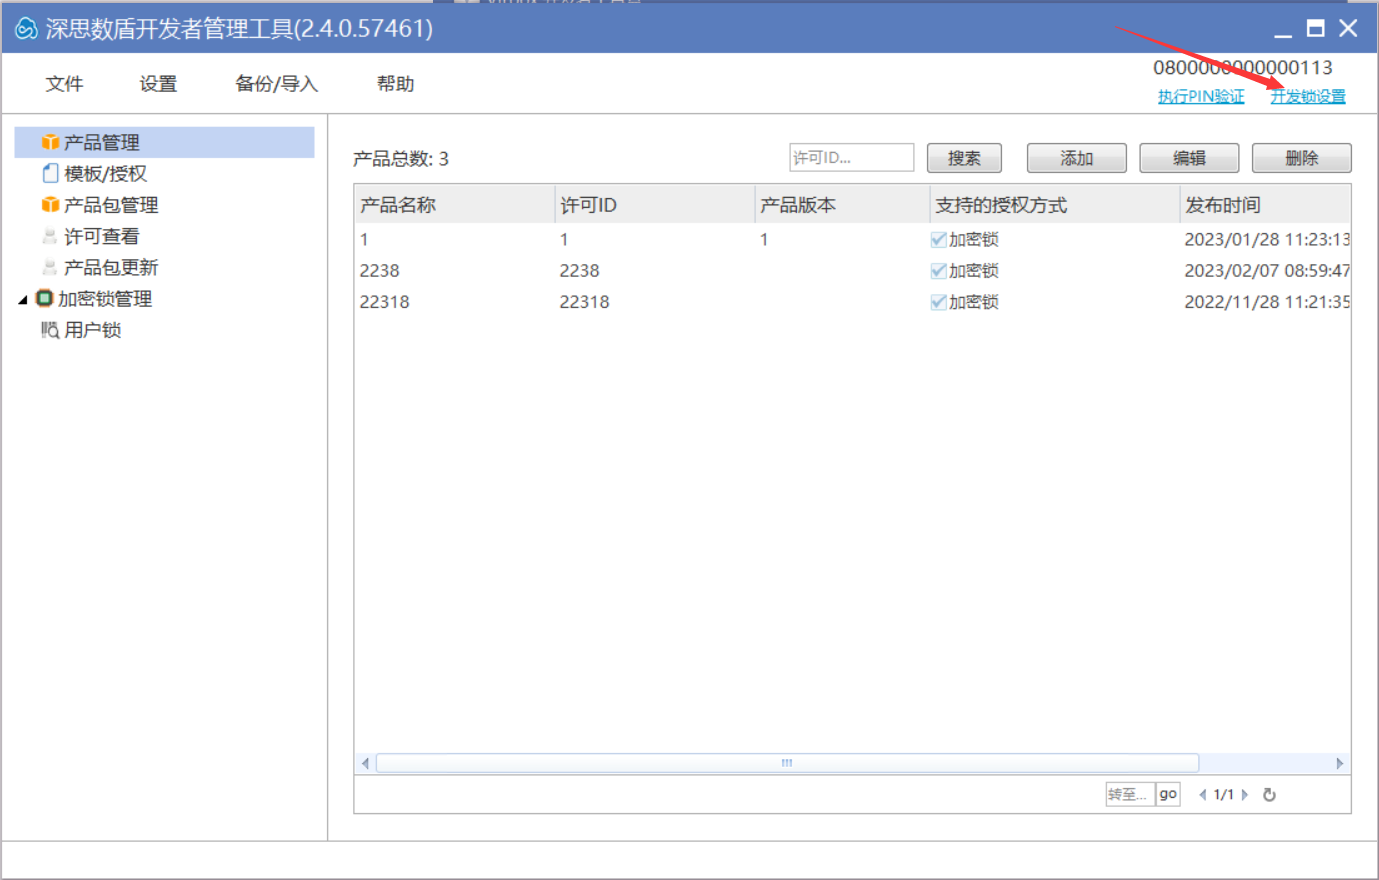Viewport: 1379px width, 880px height.
Task: Select product name cell 22318
Action: click(x=385, y=302)
